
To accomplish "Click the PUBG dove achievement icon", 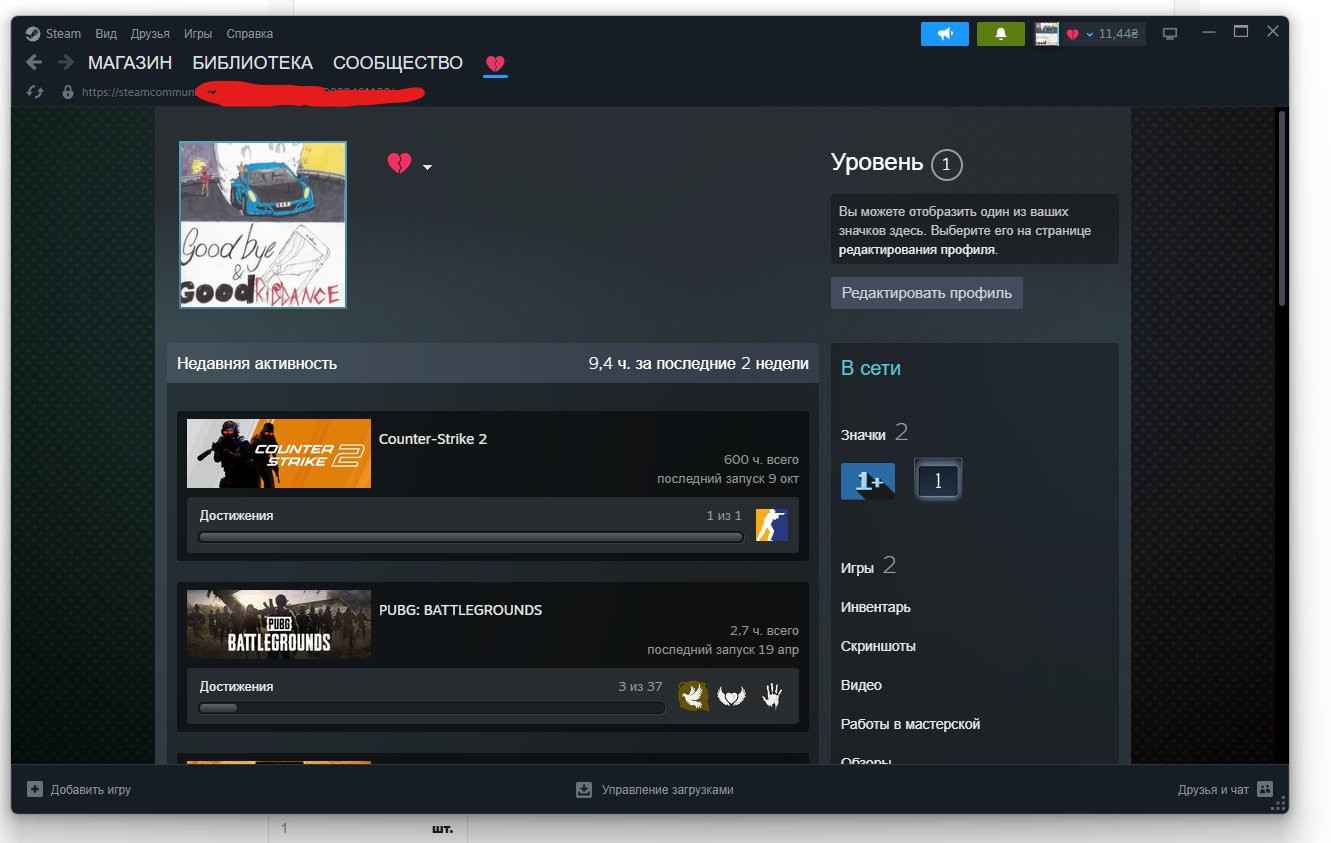I will pos(694,695).
